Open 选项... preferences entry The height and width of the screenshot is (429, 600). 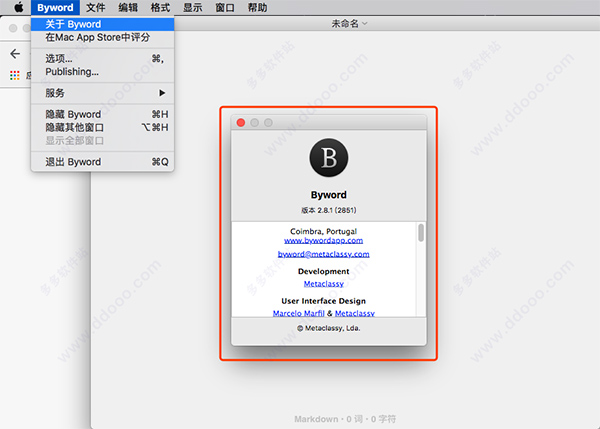pyautogui.click(x=103, y=59)
